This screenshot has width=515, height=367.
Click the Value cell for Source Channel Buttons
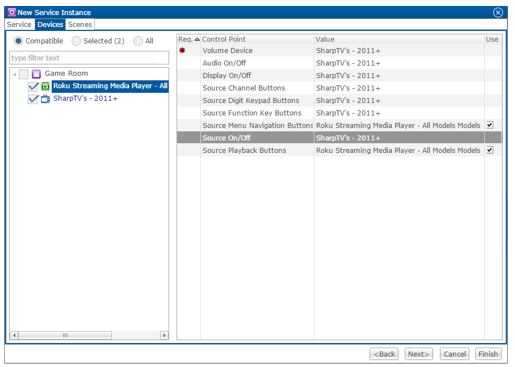click(x=399, y=88)
